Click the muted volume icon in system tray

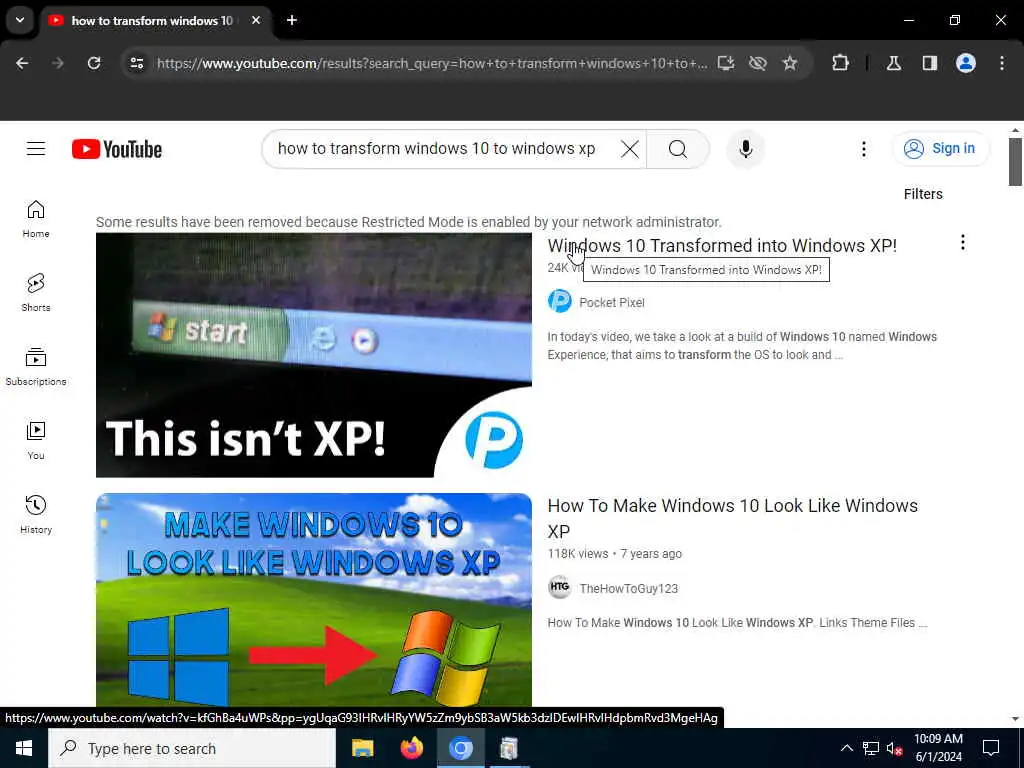[x=895, y=748]
